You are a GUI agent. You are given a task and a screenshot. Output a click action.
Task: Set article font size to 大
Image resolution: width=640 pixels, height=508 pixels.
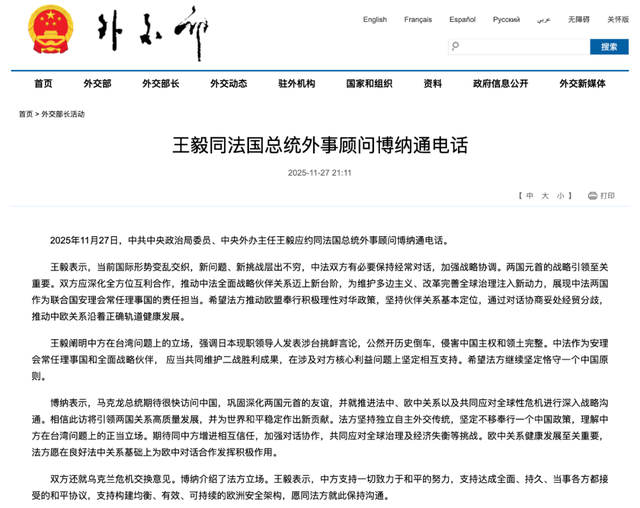546,196
